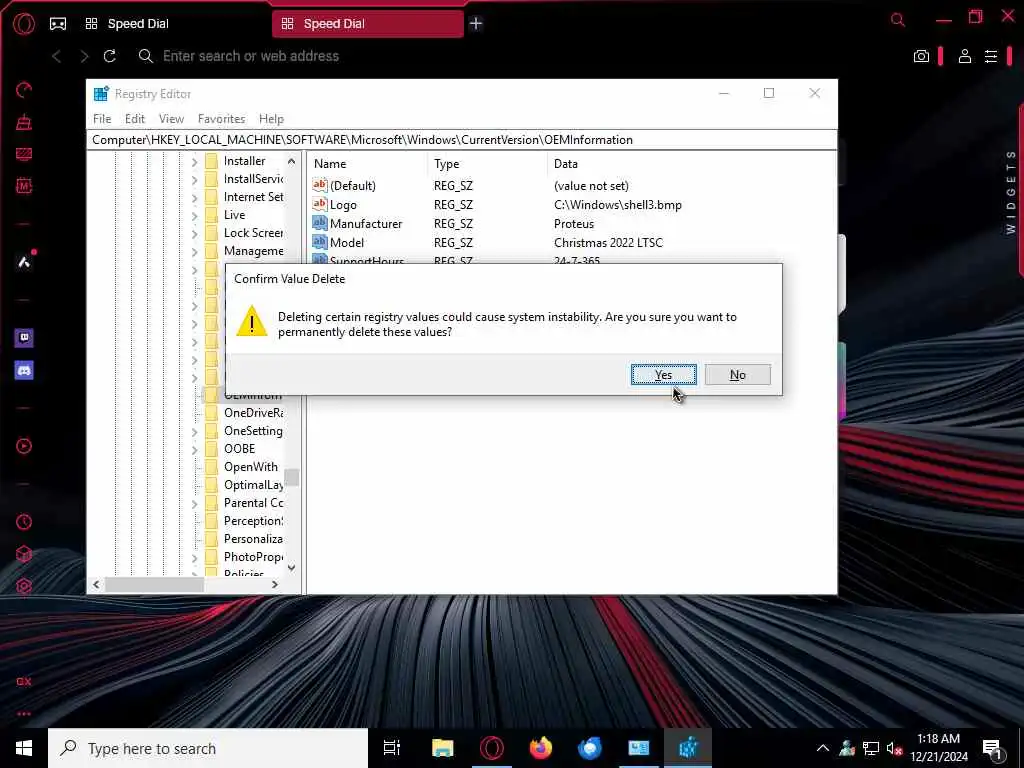Expand the Parental Controls registry key
Screen dimensions: 1024x768
195,504
